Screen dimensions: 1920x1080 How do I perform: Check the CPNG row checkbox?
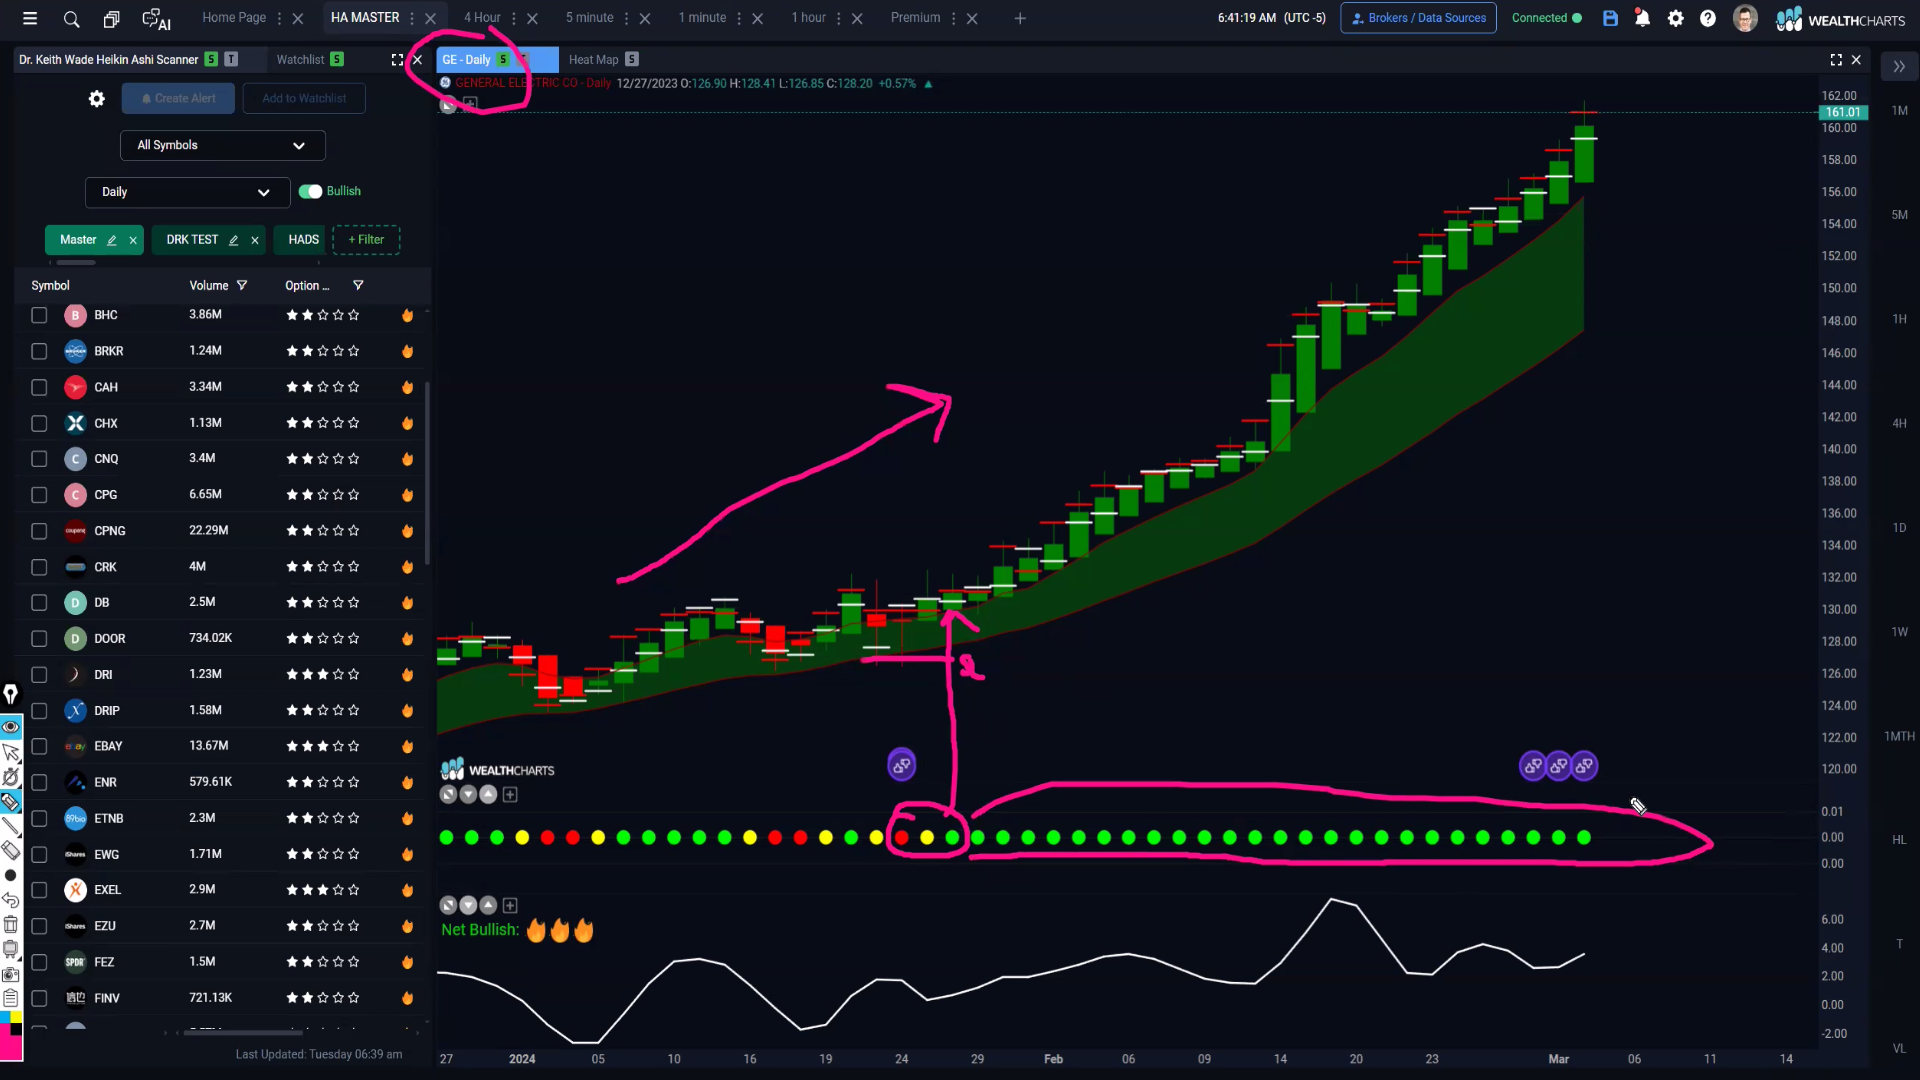click(x=39, y=531)
